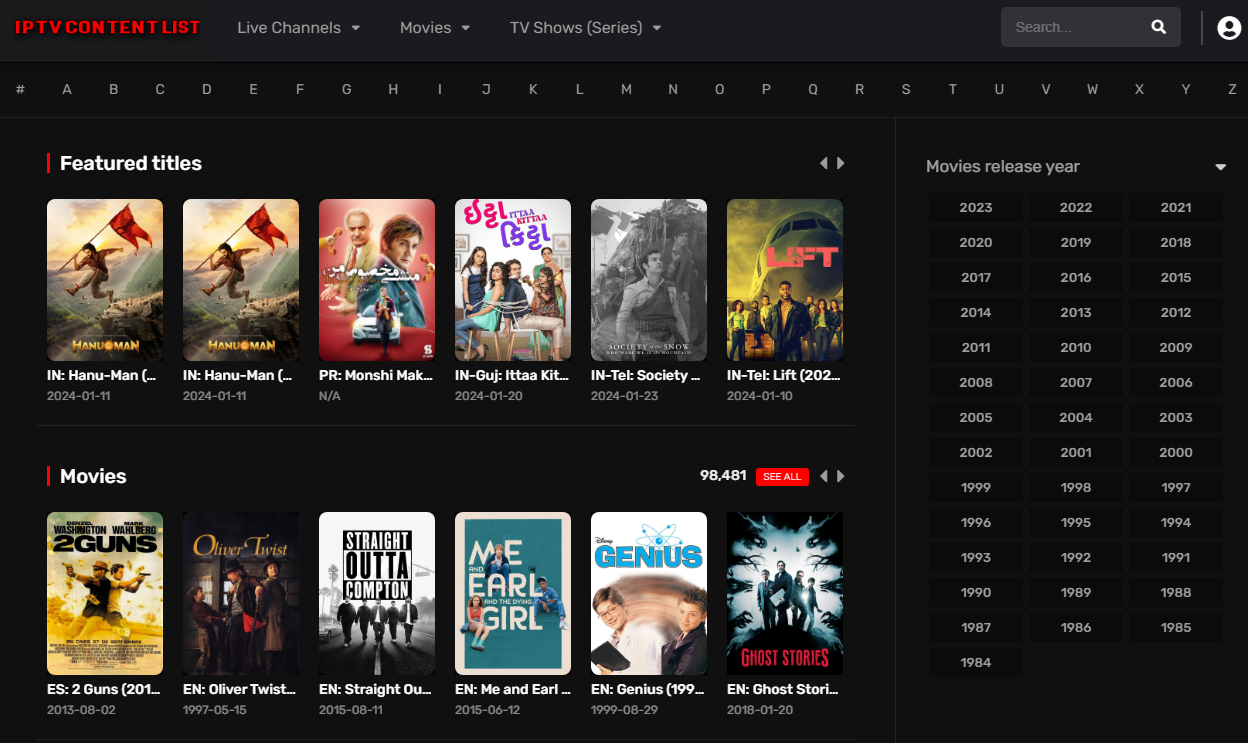Viewport: 1248px width, 743px height.
Task: Select the letter A filter
Action: pos(66,89)
